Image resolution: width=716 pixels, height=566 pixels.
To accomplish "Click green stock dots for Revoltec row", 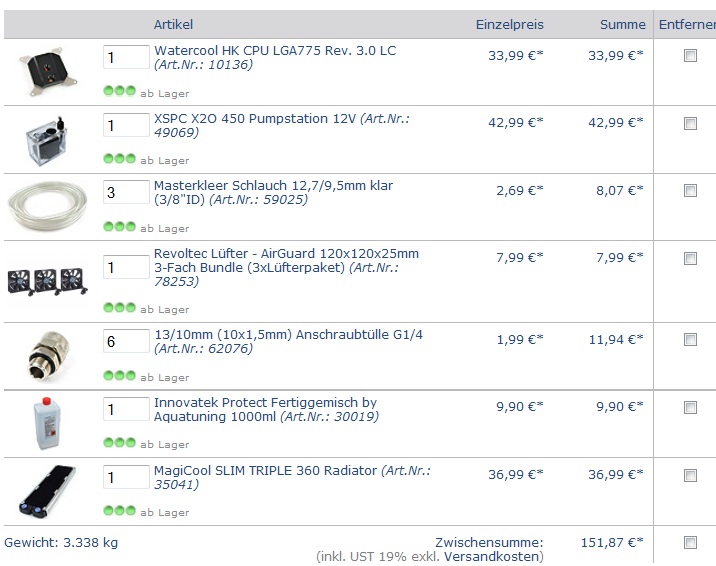I will [120, 307].
